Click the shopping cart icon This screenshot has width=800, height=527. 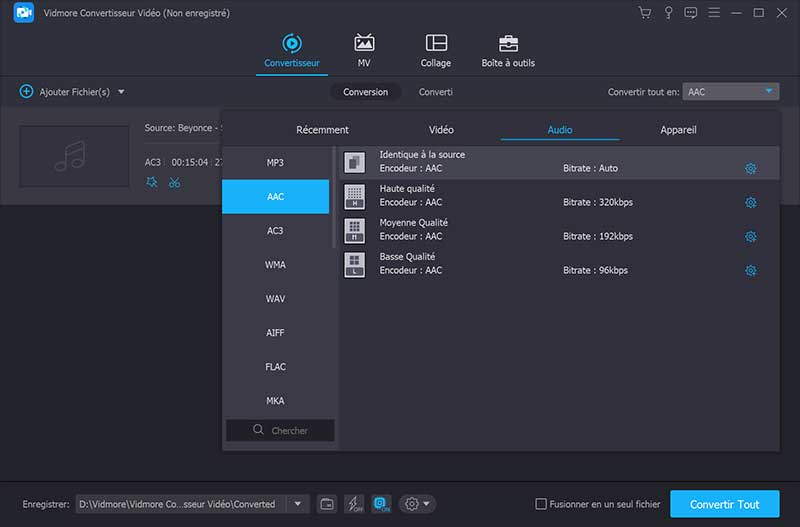click(644, 13)
